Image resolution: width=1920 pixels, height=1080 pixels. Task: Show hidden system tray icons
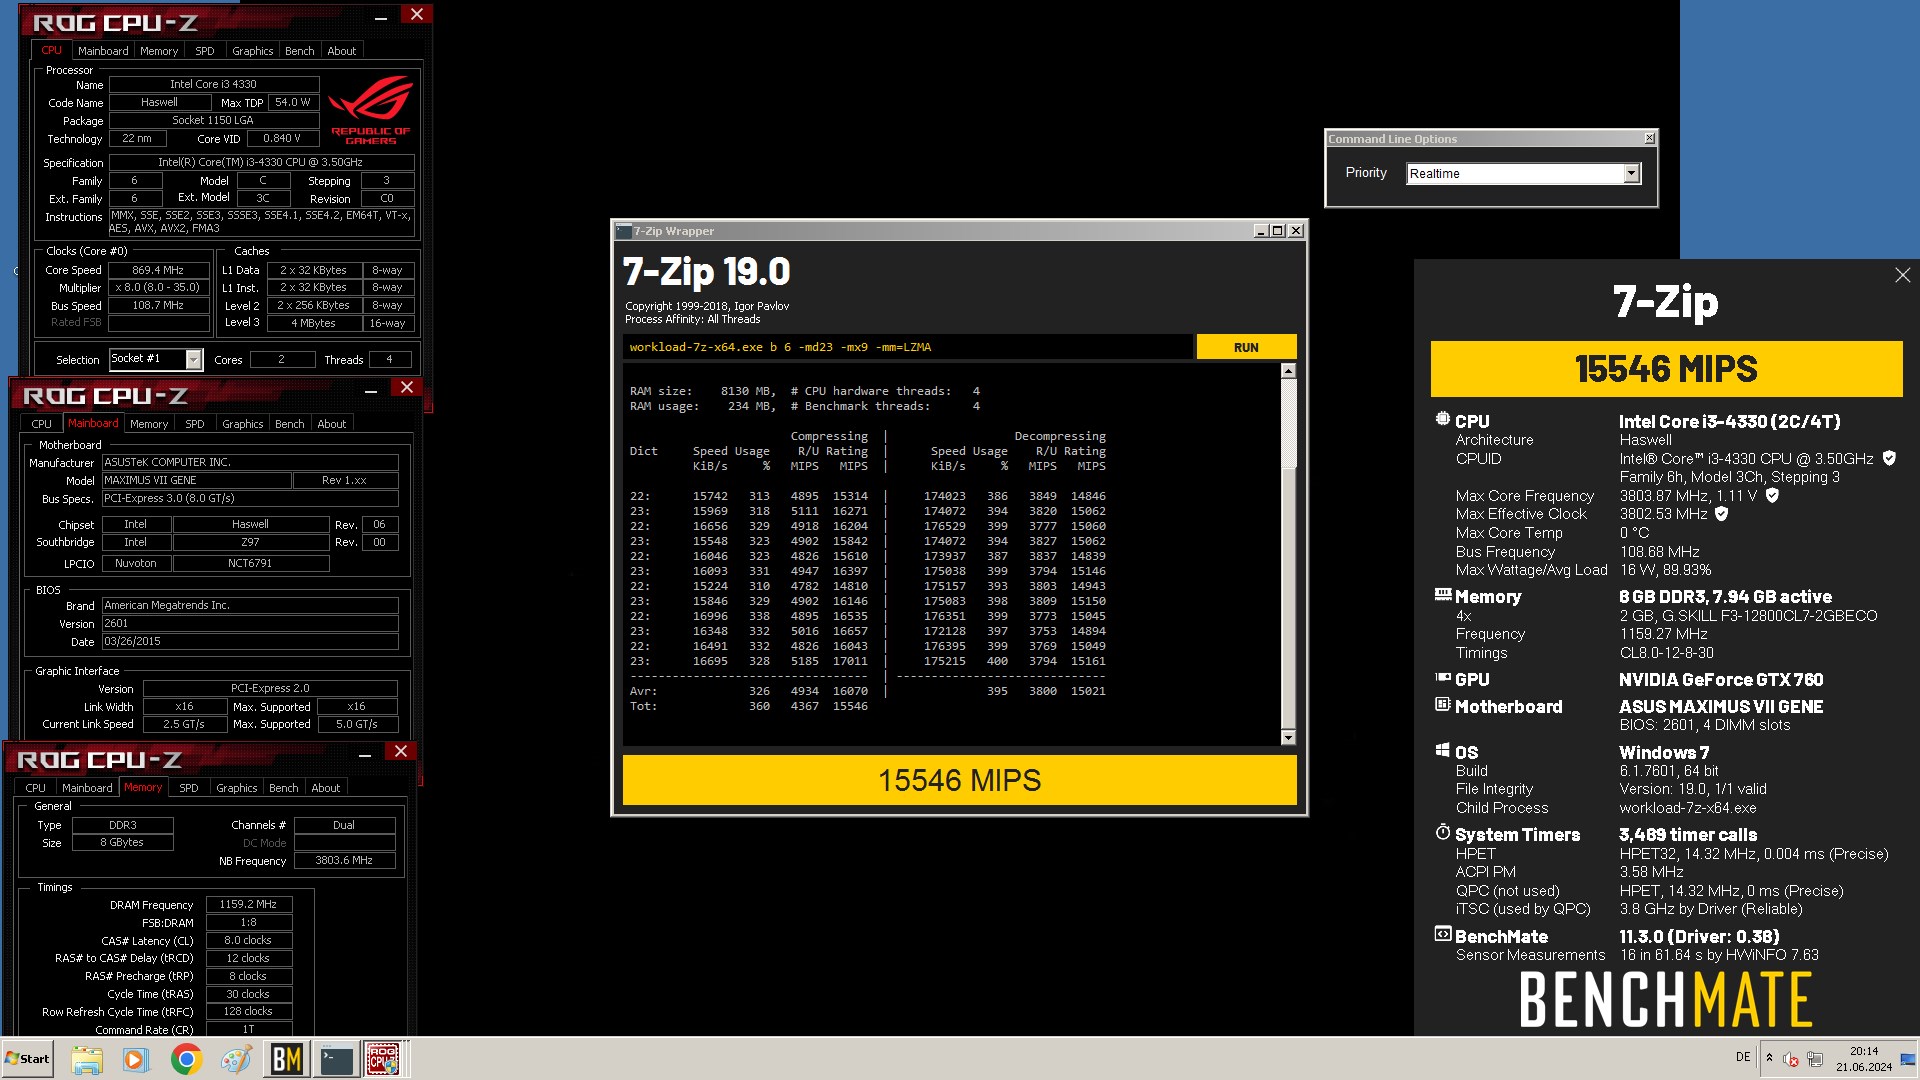(1769, 1058)
